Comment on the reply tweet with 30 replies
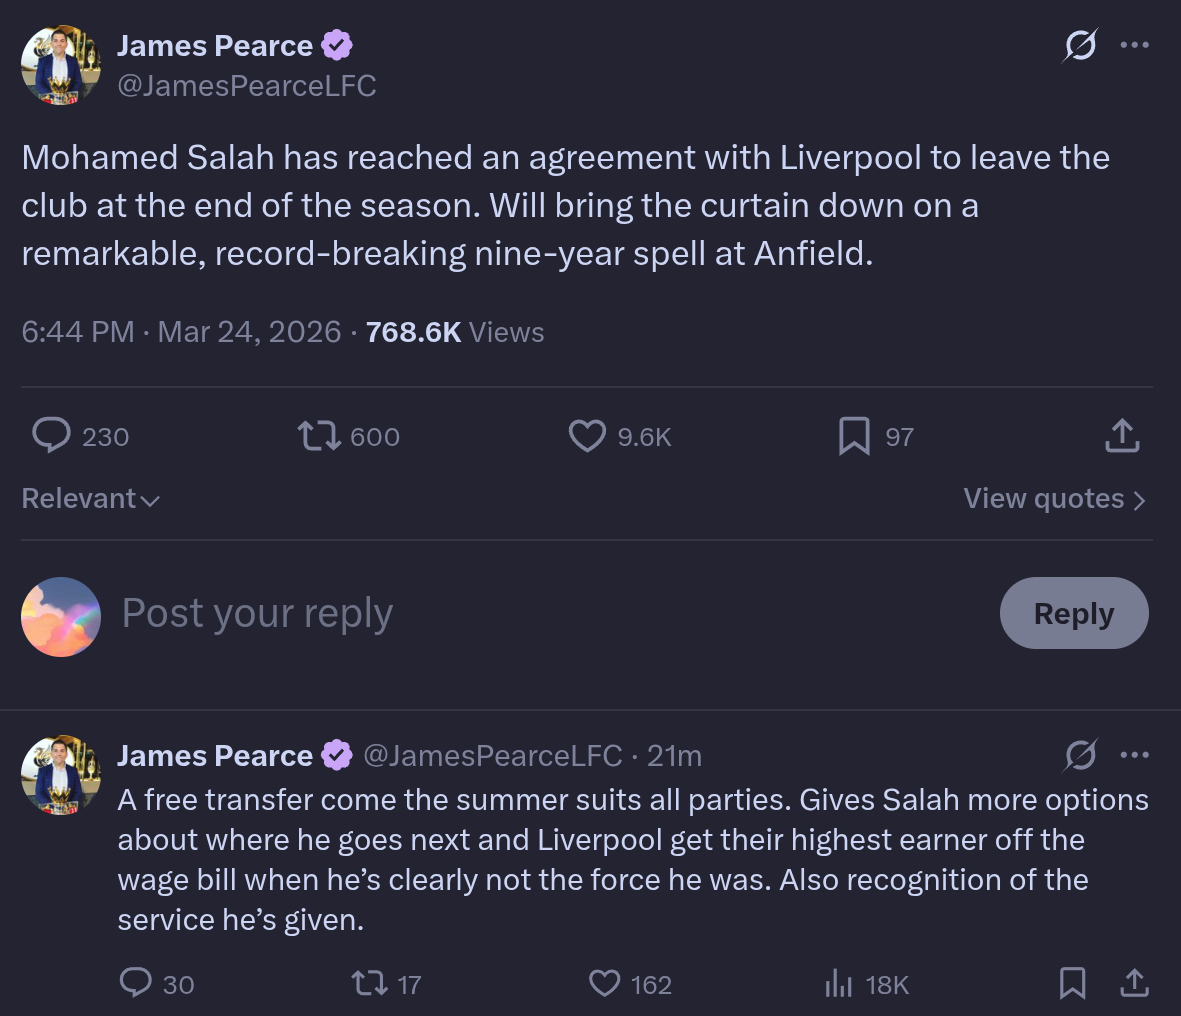The width and height of the screenshot is (1181, 1016). point(136,984)
